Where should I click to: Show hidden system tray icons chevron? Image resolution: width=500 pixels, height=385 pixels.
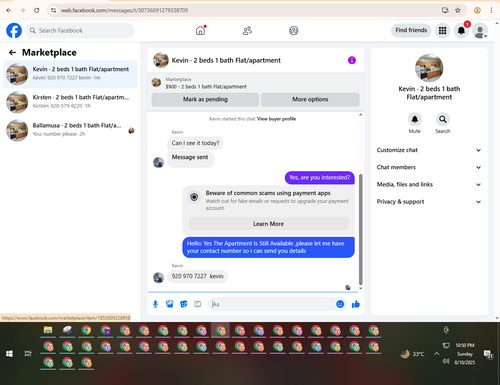tap(436, 354)
